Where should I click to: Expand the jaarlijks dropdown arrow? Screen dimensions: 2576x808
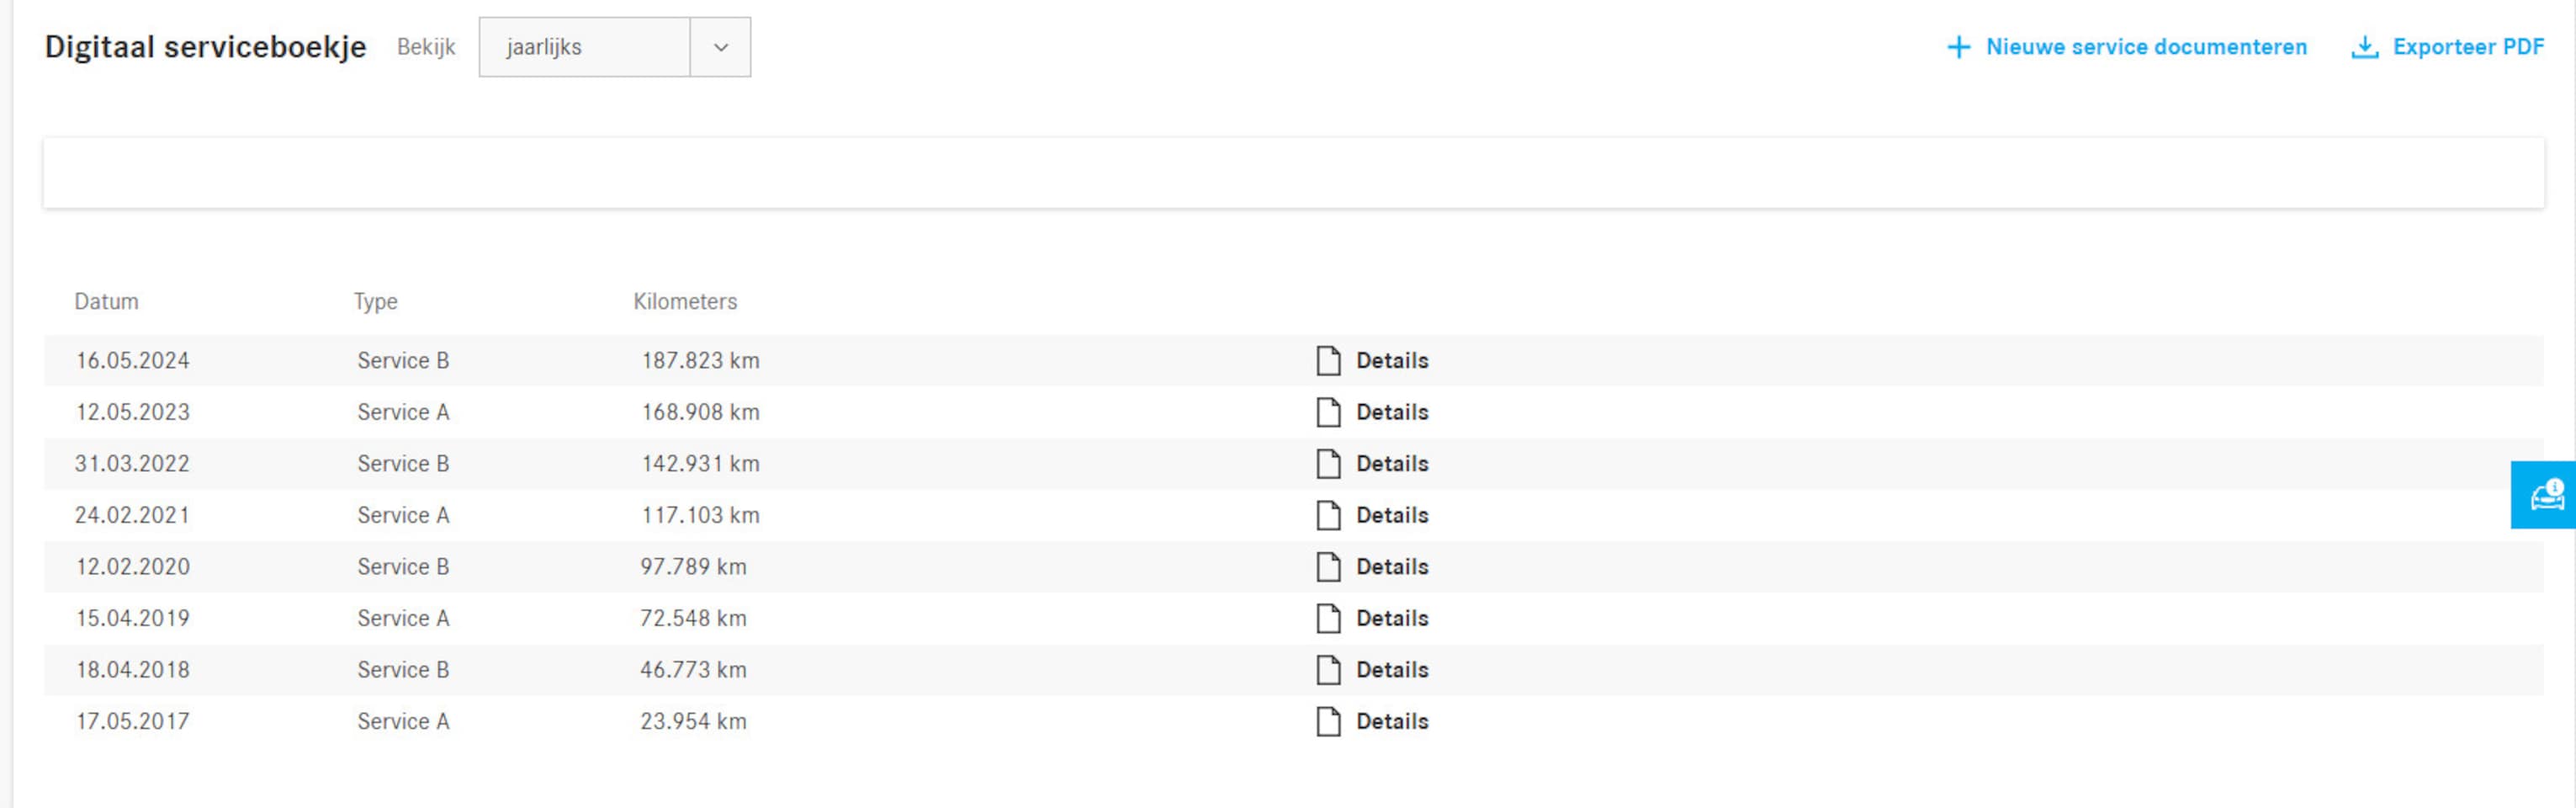pyautogui.click(x=720, y=47)
